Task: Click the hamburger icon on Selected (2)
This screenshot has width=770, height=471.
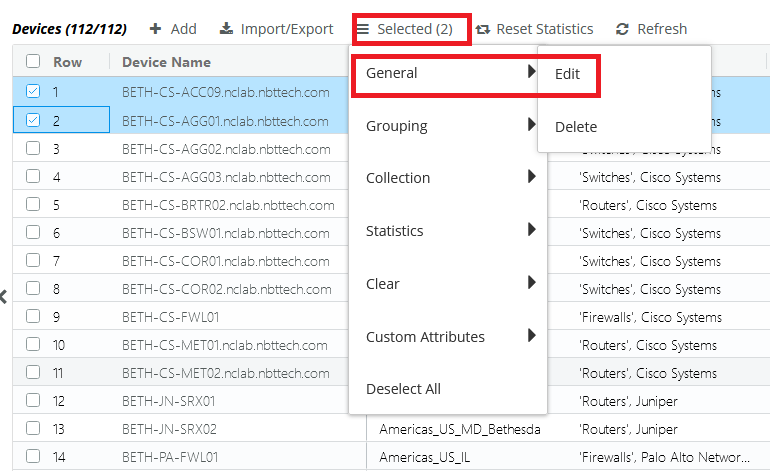Action: point(363,29)
